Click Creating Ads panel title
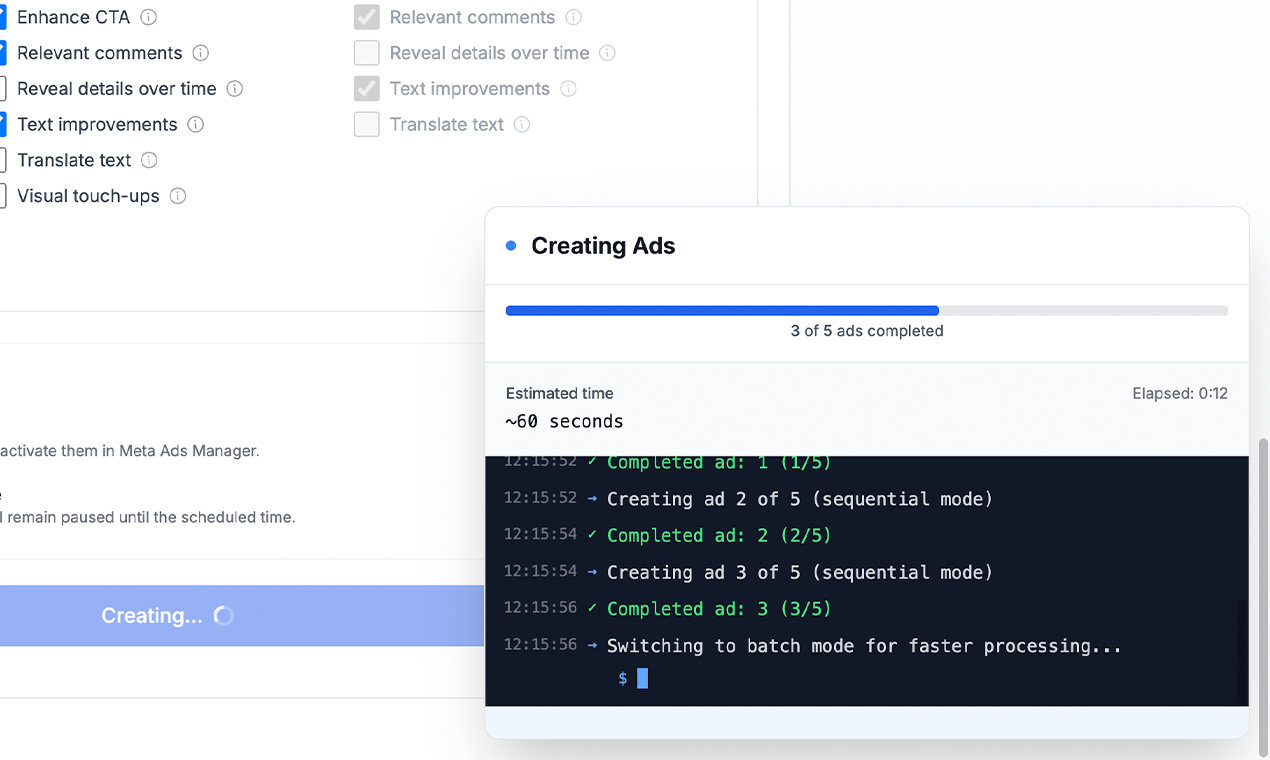1270x760 pixels. (x=603, y=246)
